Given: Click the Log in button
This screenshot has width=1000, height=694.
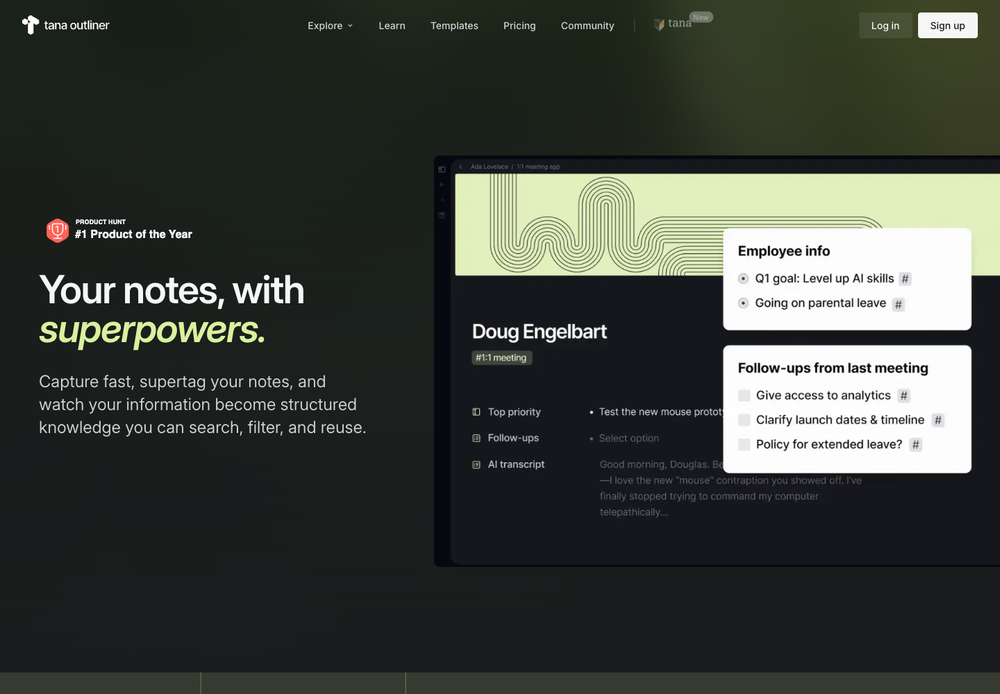Looking at the screenshot, I should 885,26.
